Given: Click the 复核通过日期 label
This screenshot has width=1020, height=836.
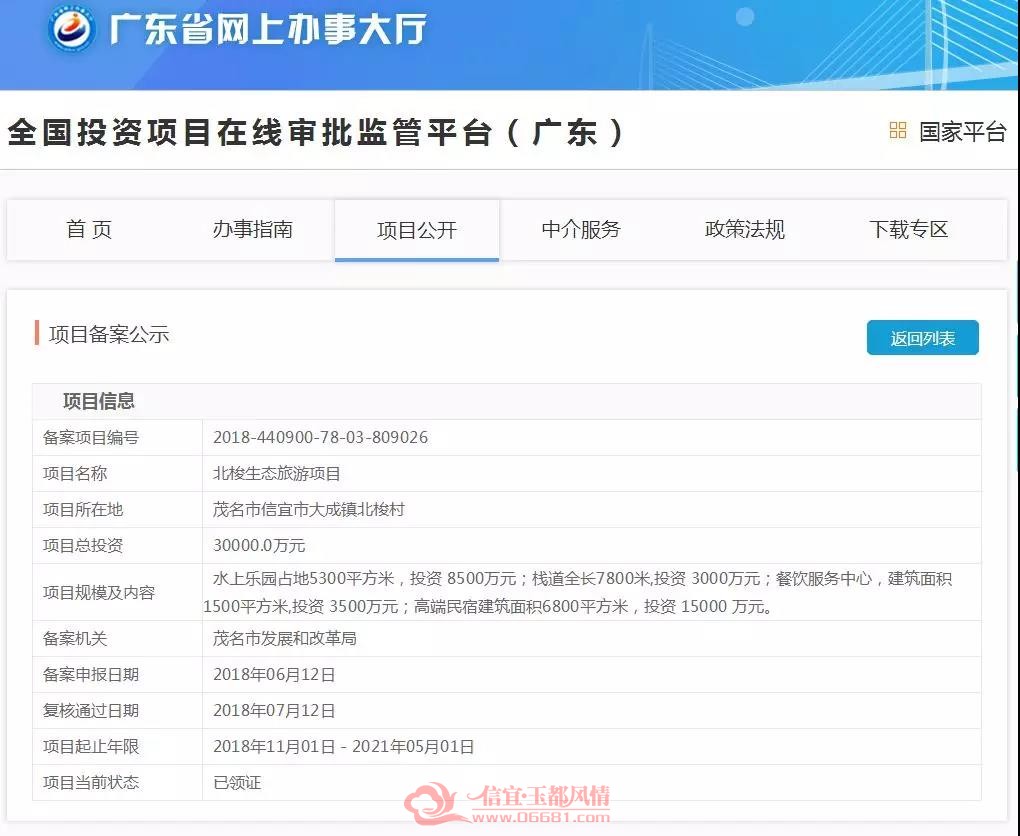Looking at the screenshot, I should [x=91, y=710].
